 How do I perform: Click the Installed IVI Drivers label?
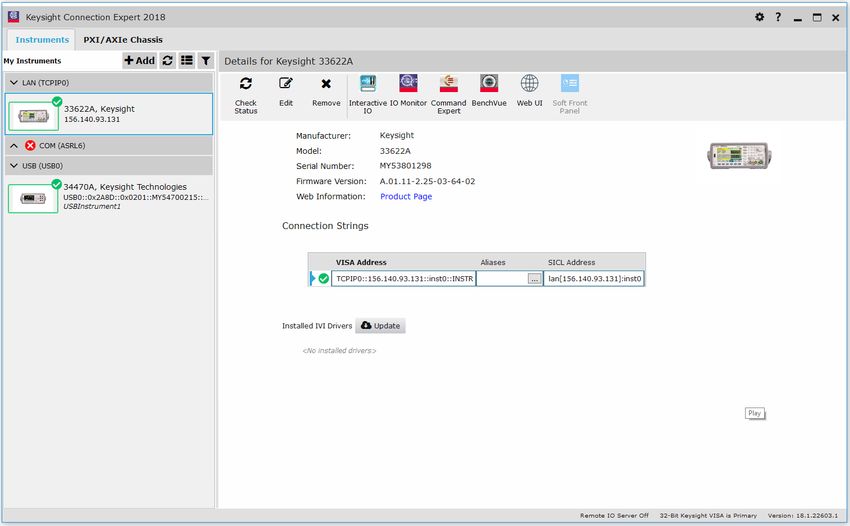pyautogui.click(x=317, y=326)
